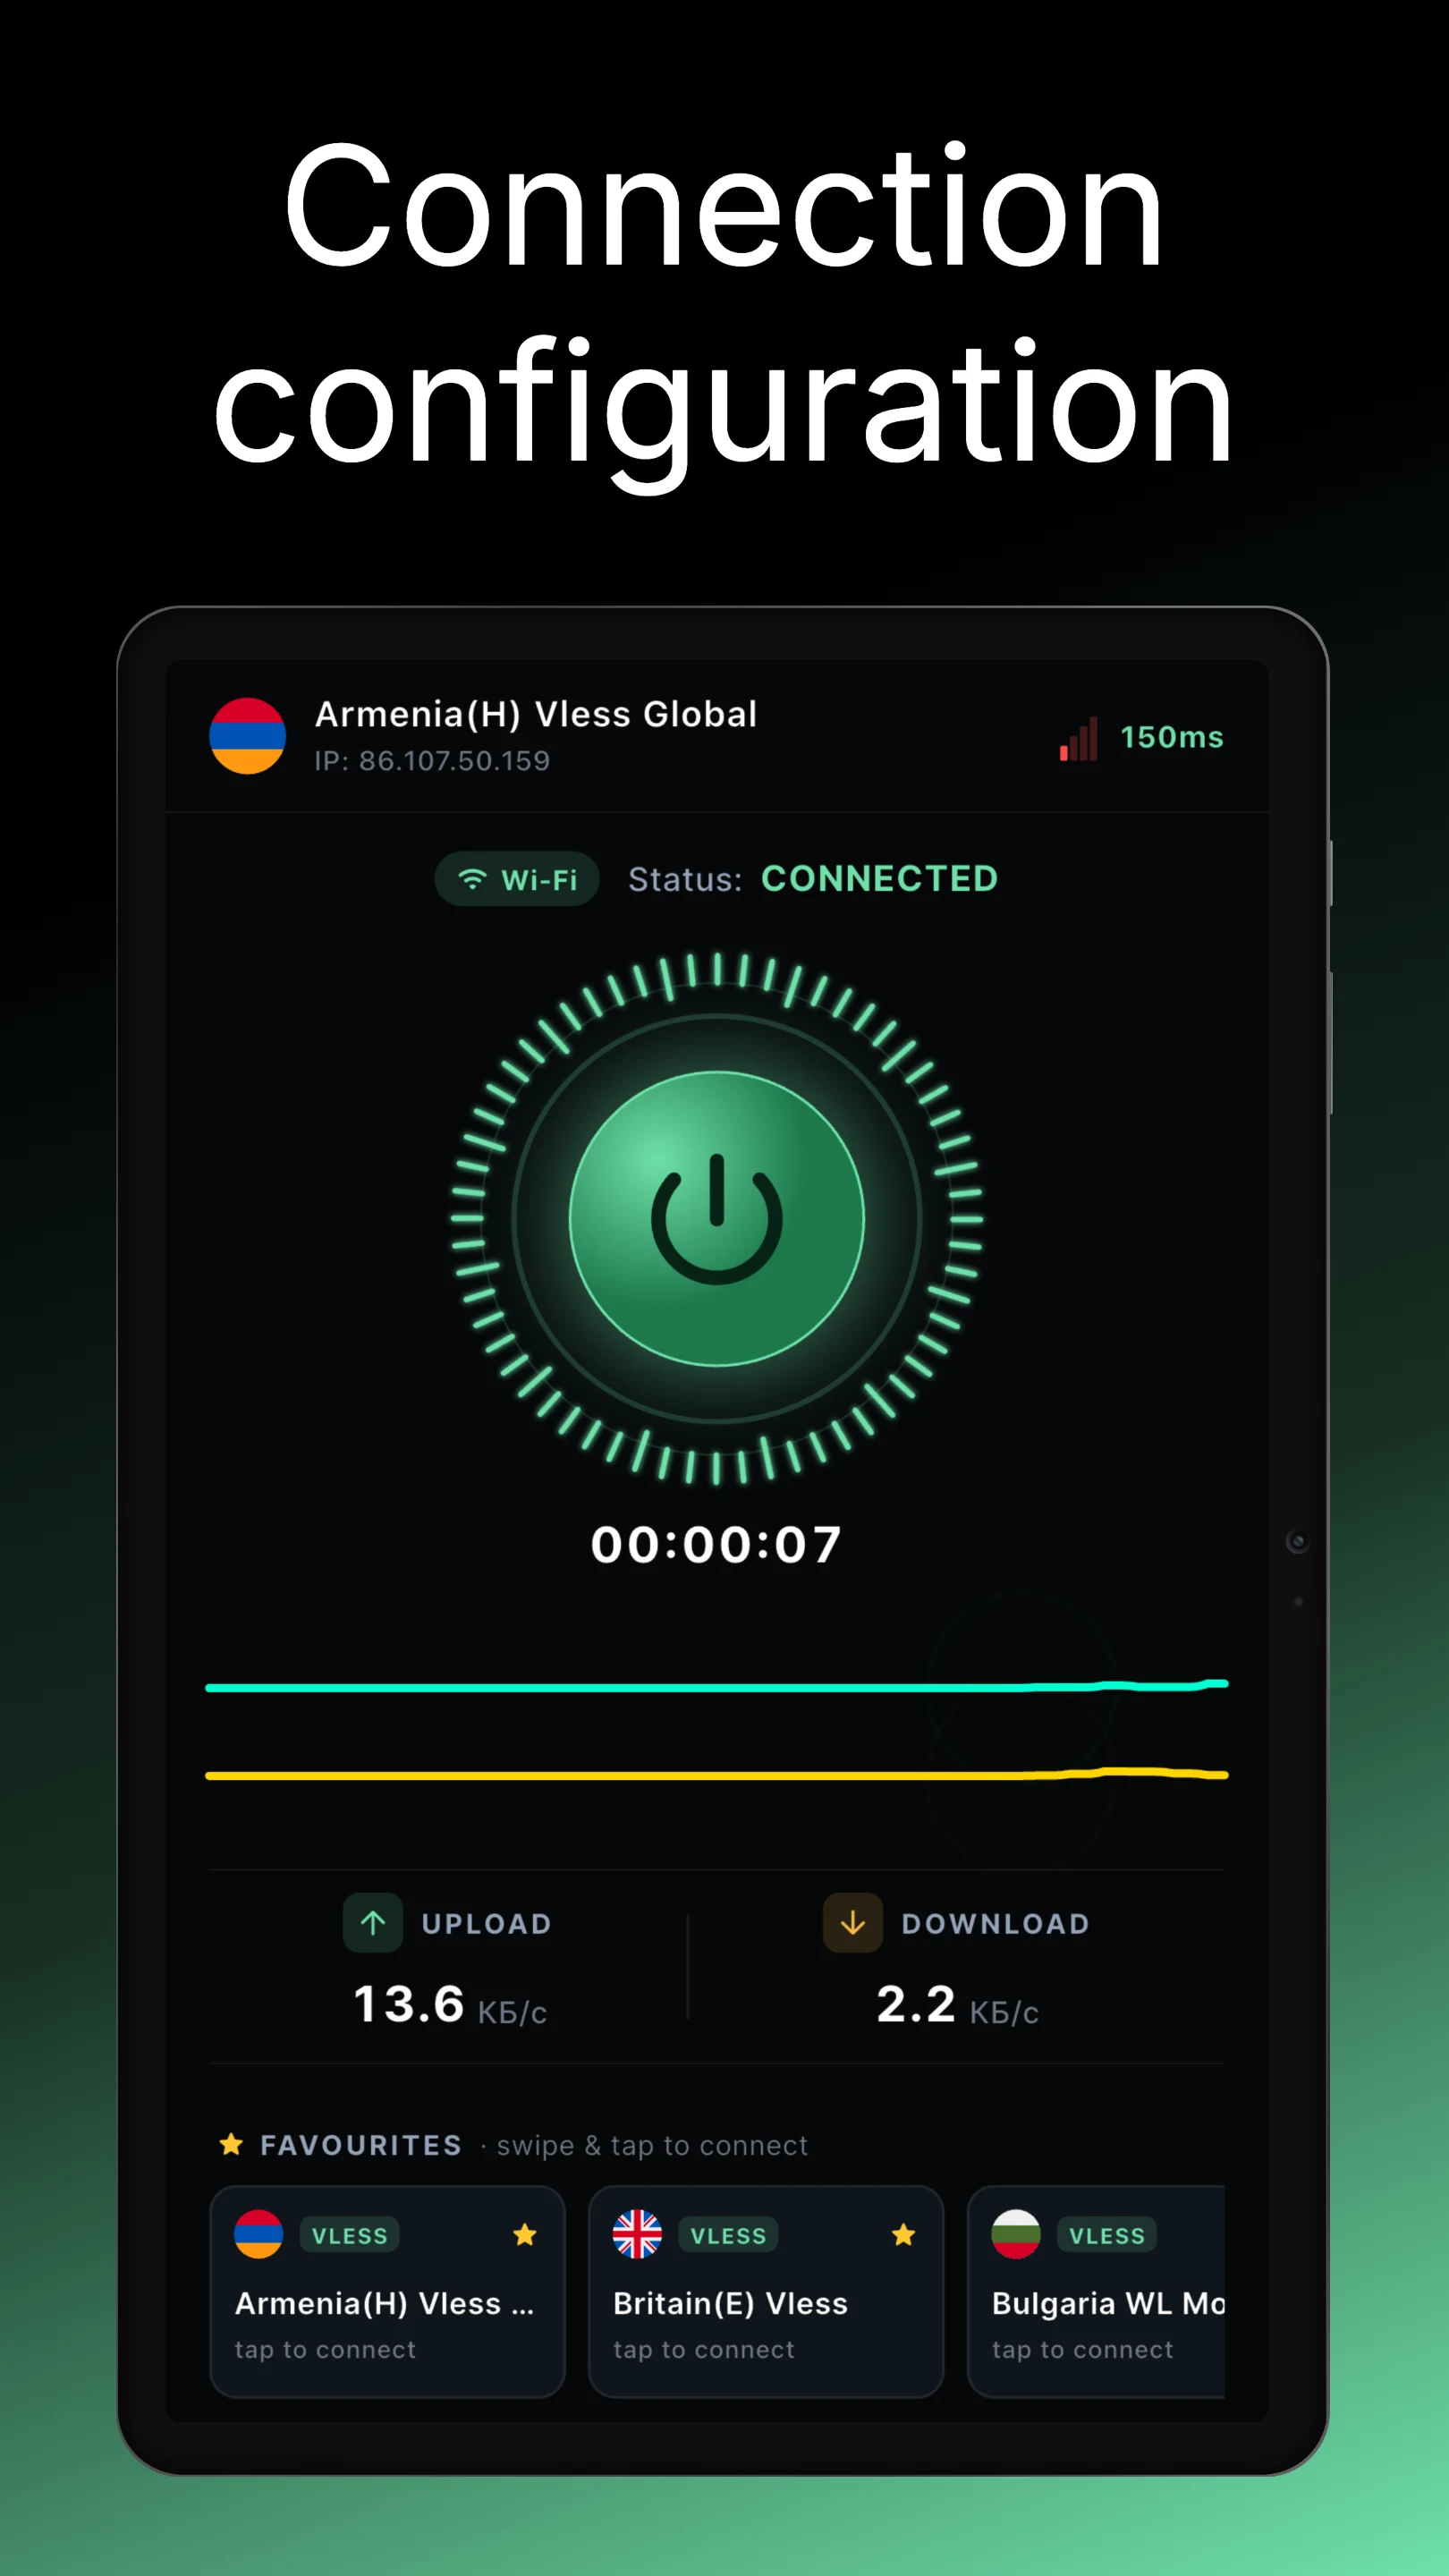
Task: Click the Armenia flag icon in header
Action: 247,736
